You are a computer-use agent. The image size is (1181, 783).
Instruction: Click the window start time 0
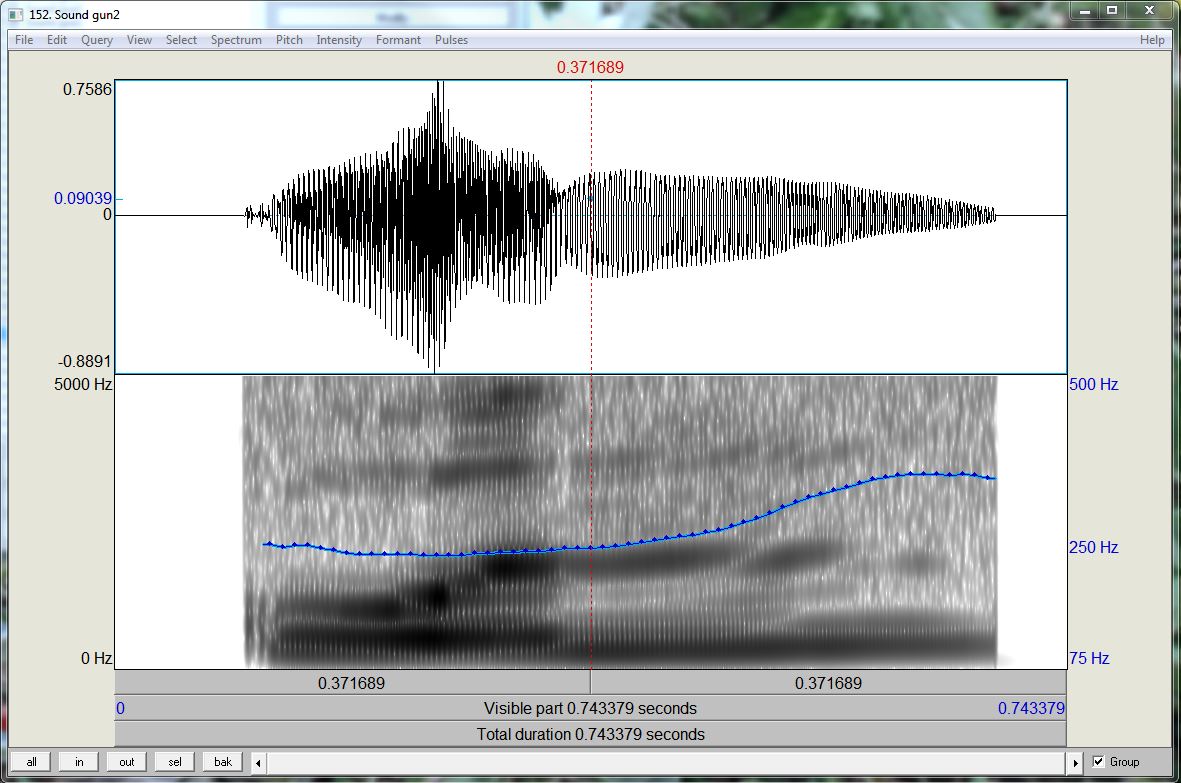coord(121,708)
